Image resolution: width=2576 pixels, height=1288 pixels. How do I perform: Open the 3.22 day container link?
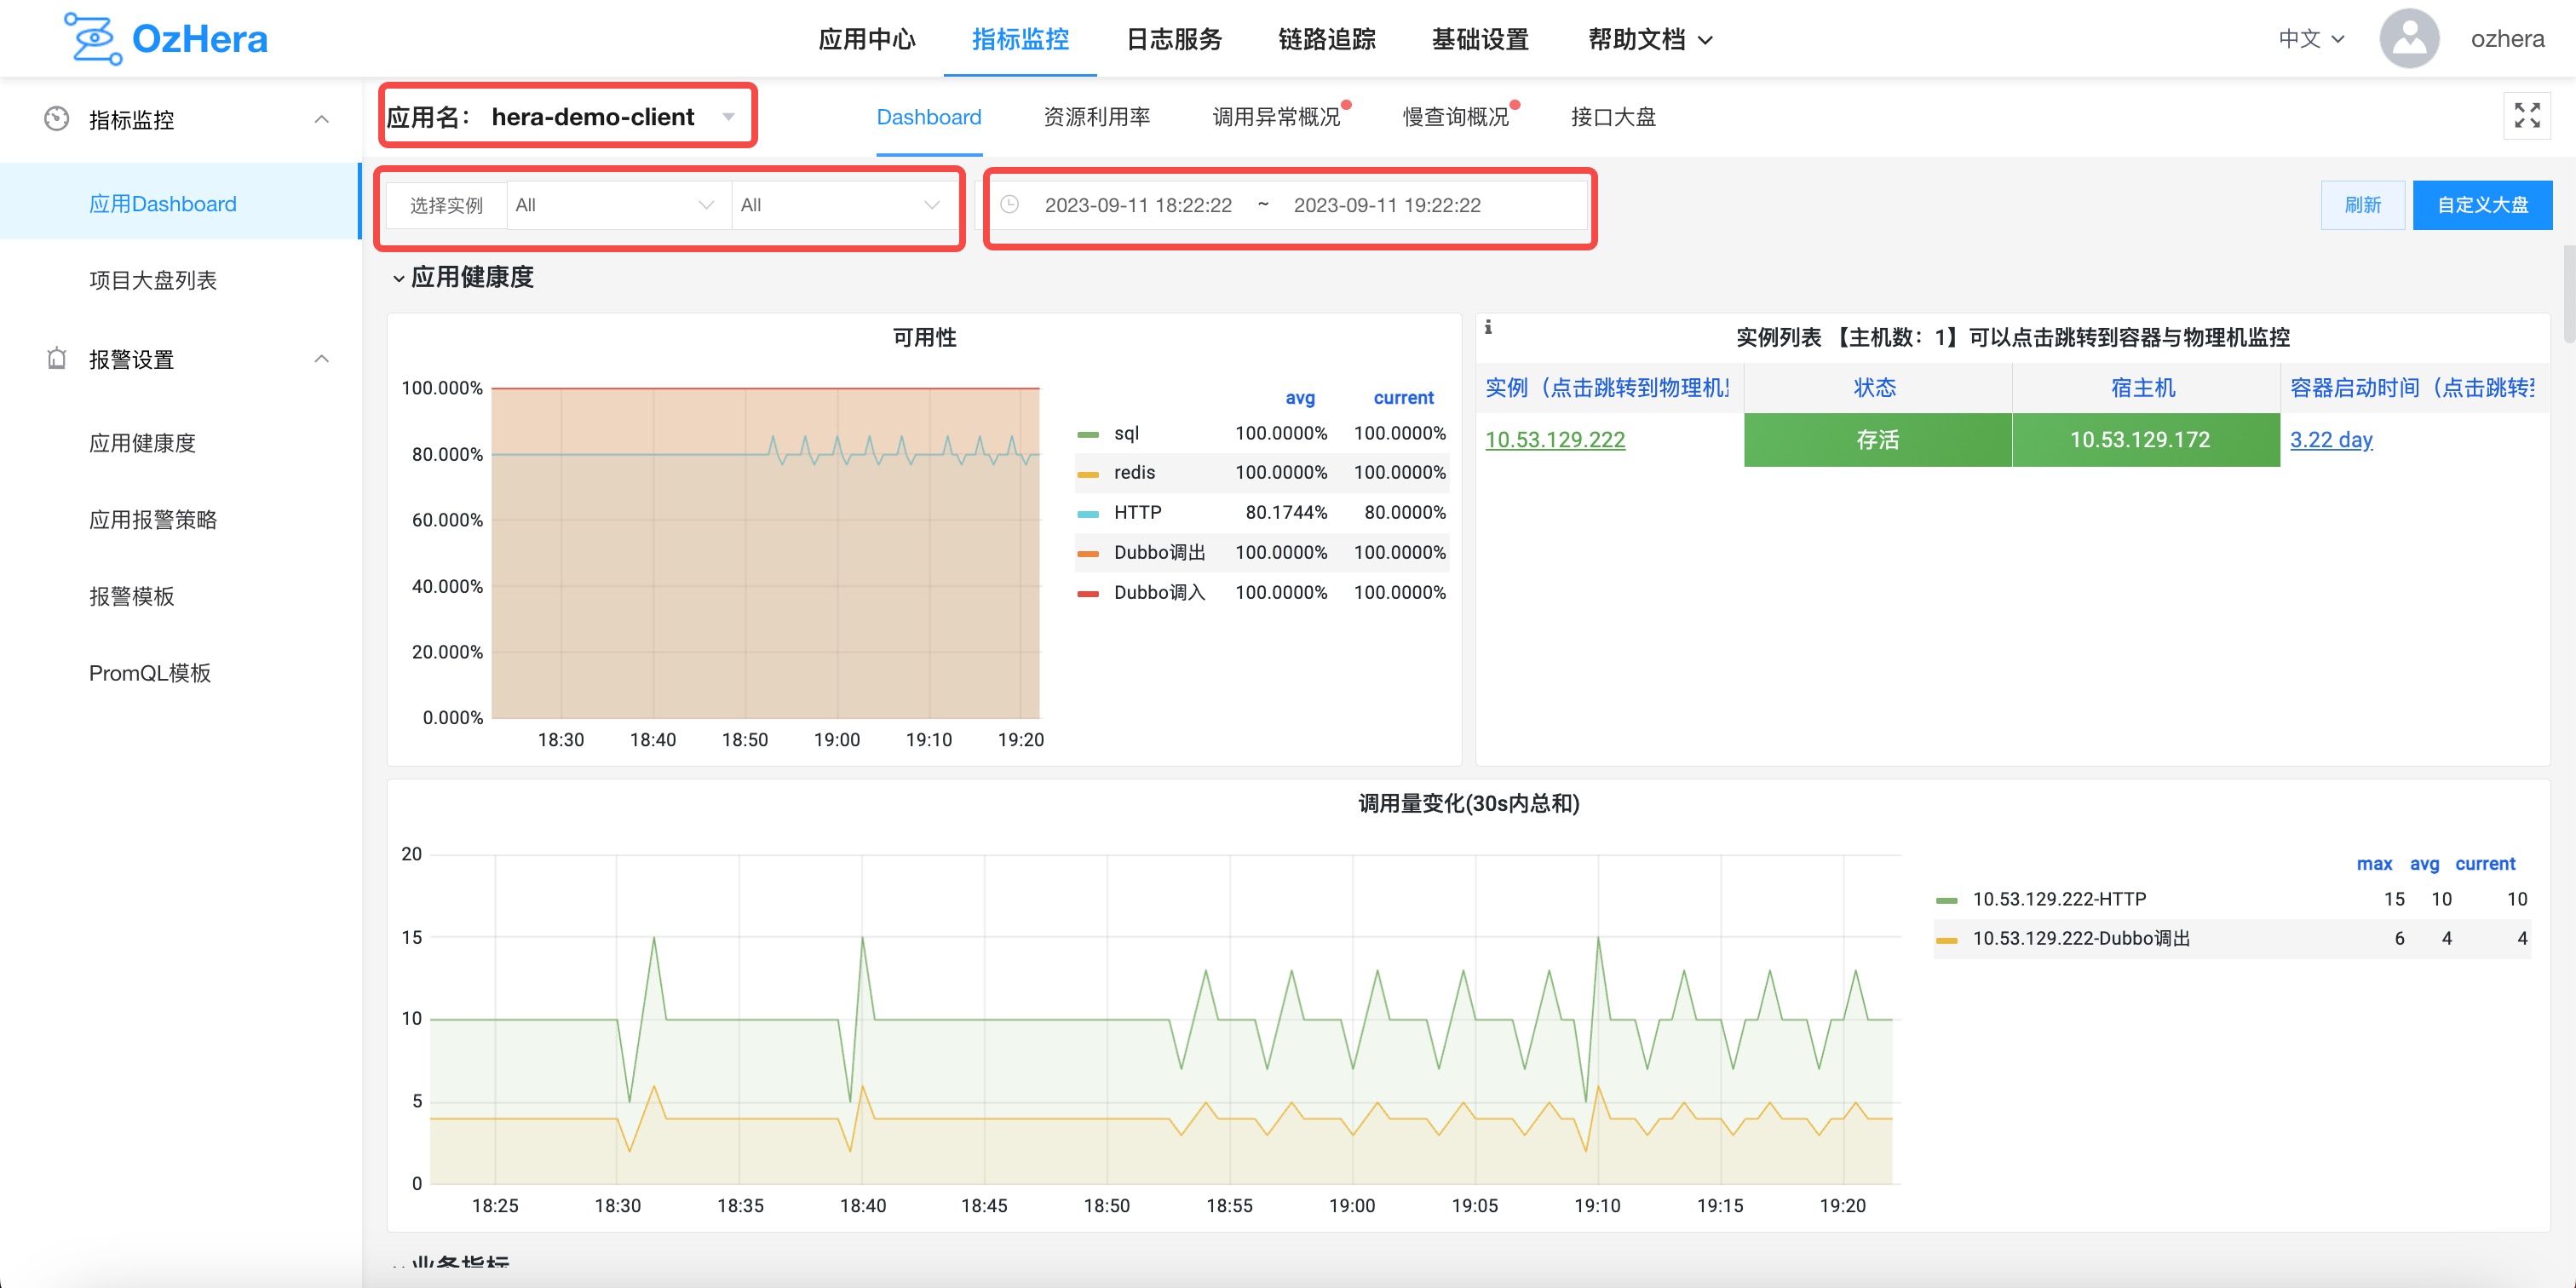(2331, 440)
